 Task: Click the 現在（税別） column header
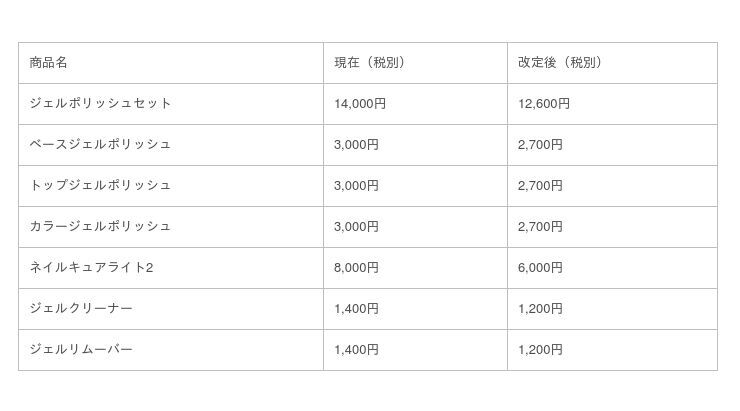369,63
